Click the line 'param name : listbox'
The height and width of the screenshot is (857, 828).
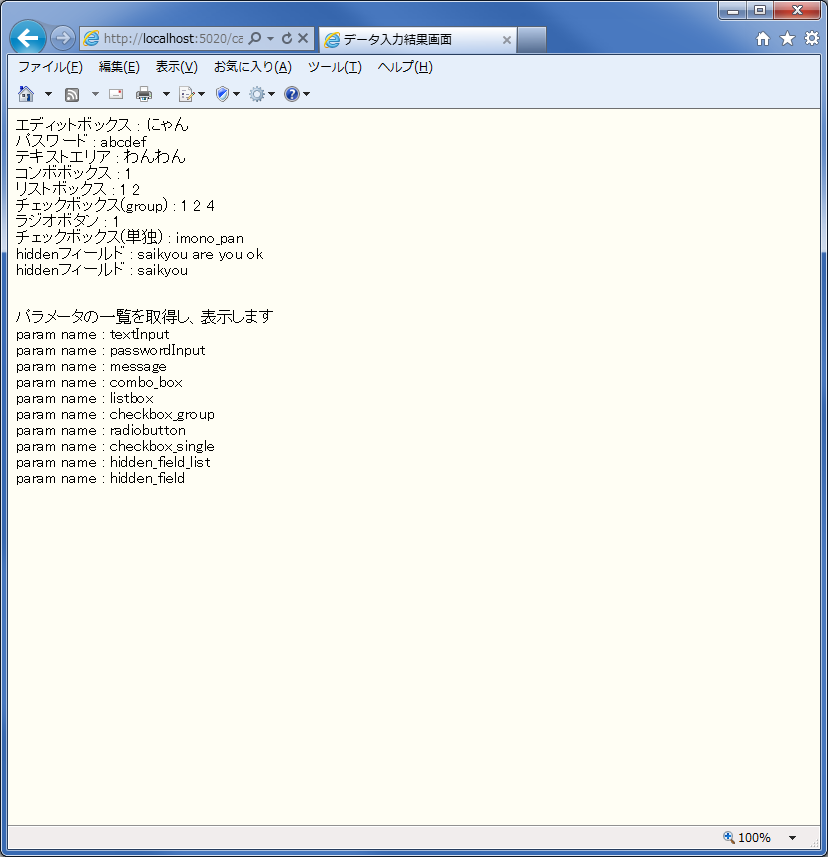coord(85,398)
